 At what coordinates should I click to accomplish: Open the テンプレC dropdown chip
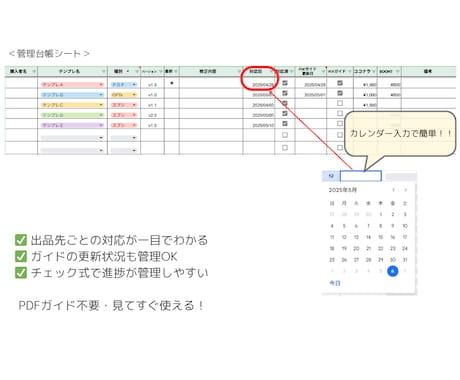click(x=72, y=105)
